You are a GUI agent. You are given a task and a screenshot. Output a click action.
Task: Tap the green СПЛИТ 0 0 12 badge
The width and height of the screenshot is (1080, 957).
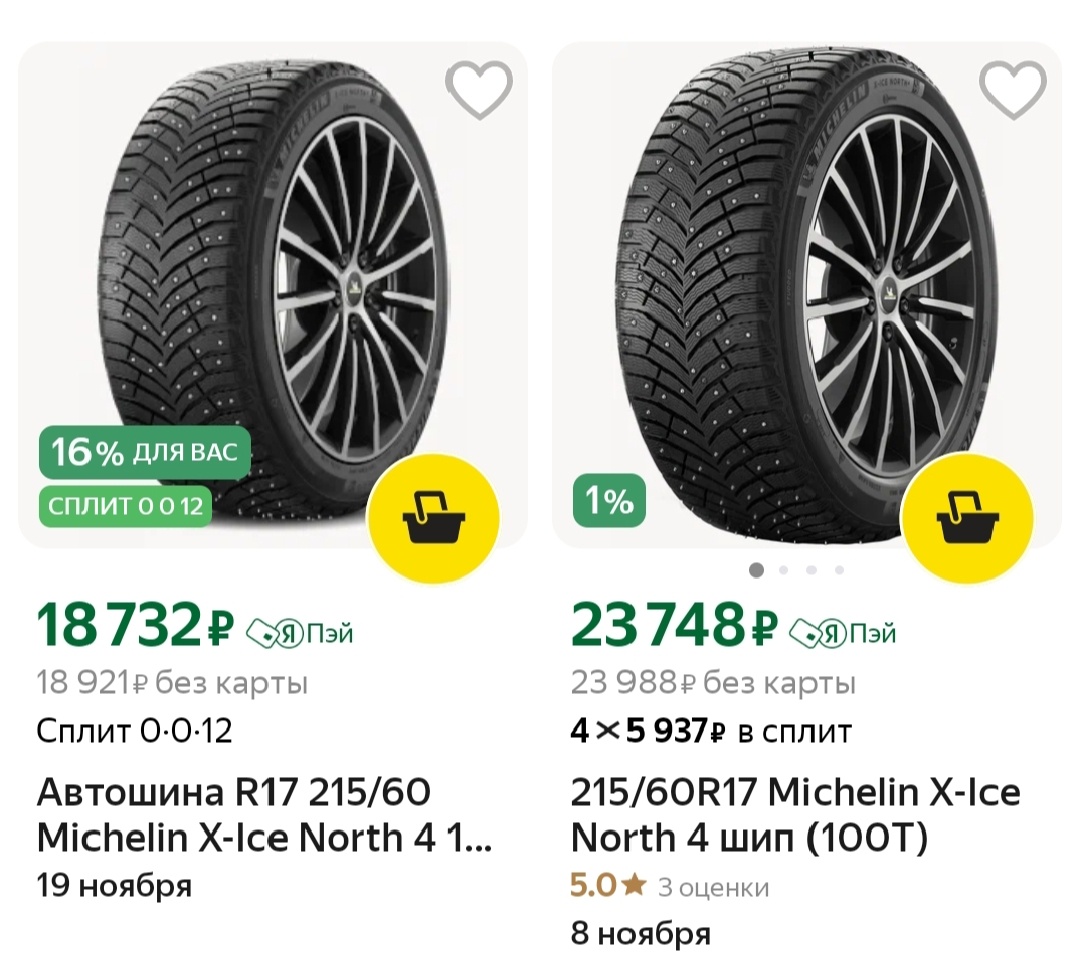(x=126, y=505)
